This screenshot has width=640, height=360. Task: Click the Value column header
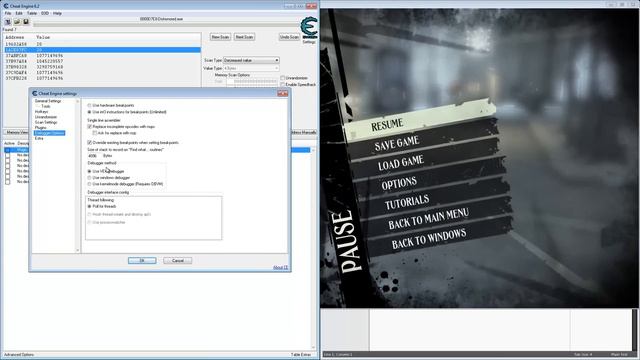pos(43,37)
